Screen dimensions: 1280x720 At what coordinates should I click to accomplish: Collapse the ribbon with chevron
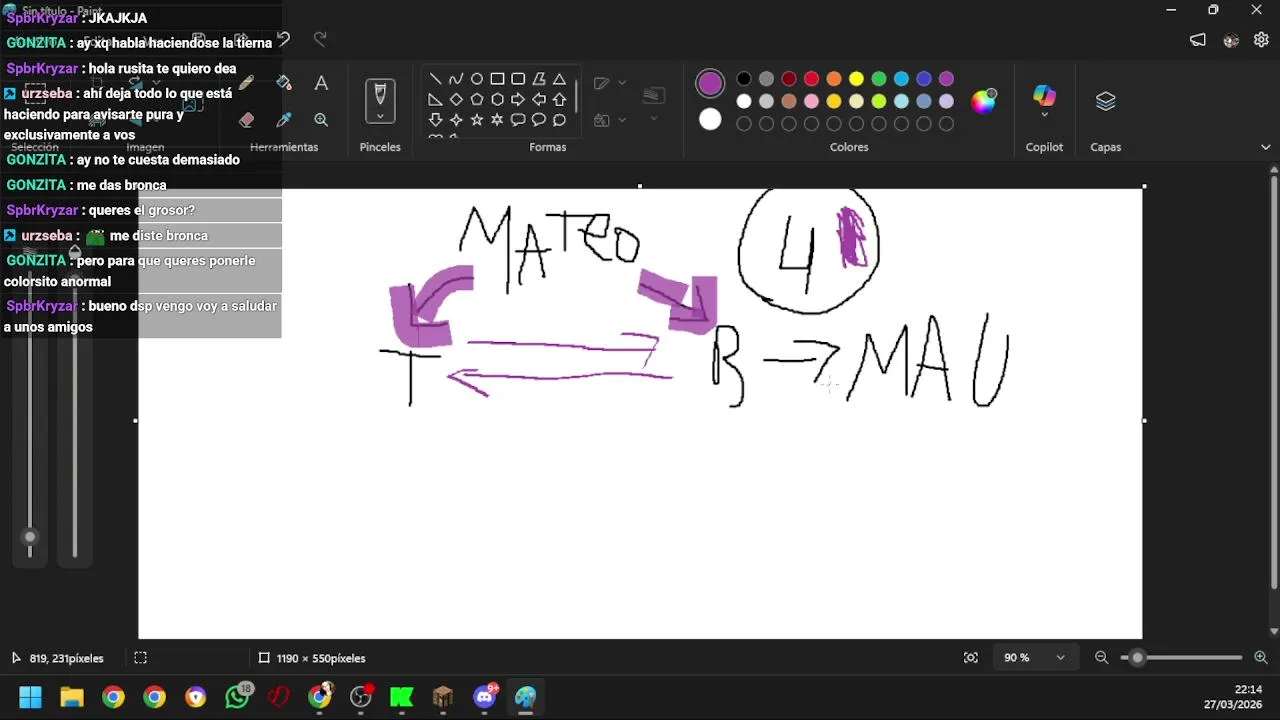pyautogui.click(x=1266, y=147)
